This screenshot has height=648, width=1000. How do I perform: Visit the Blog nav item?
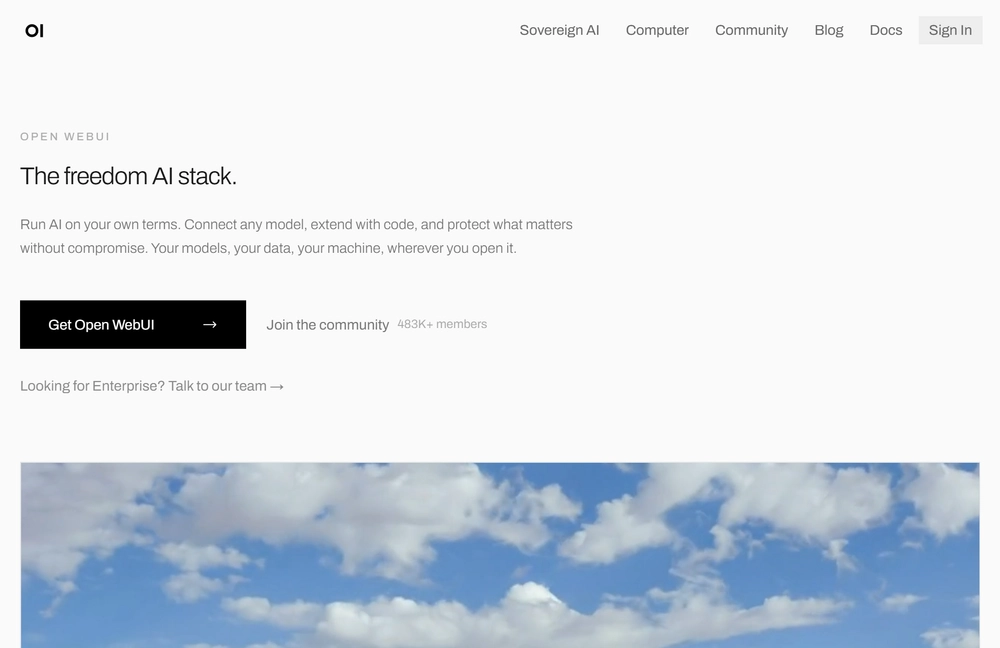(x=828, y=30)
